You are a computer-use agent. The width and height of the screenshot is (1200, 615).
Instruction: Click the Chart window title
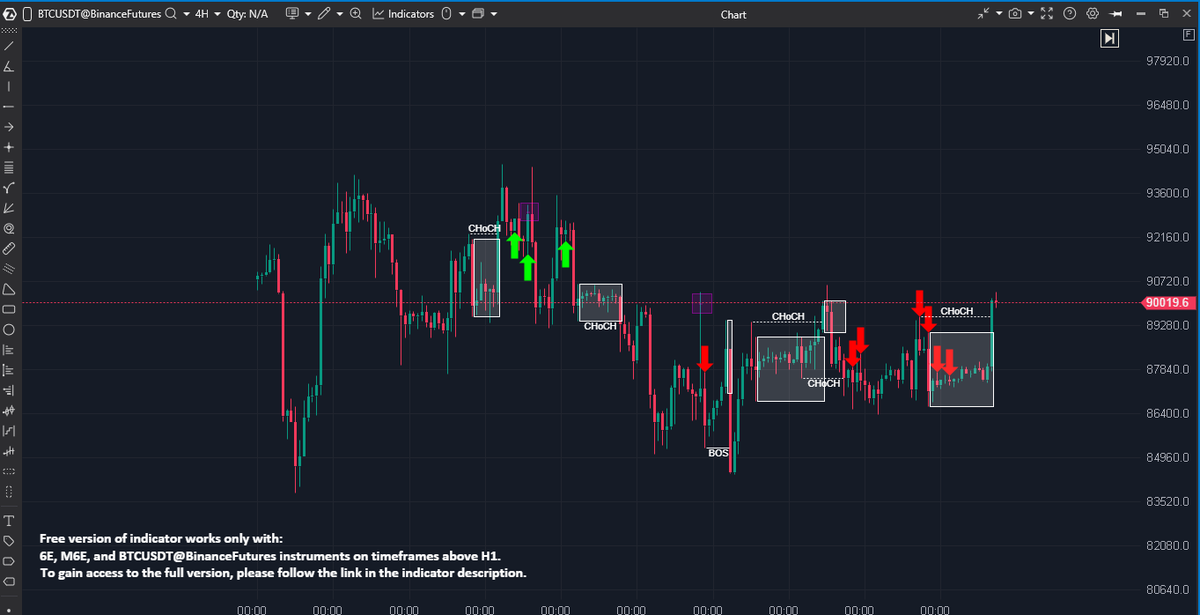coord(733,14)
